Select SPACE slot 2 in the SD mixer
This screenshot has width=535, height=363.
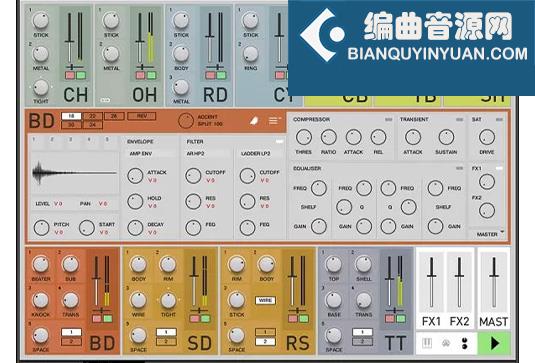point(166,342)
